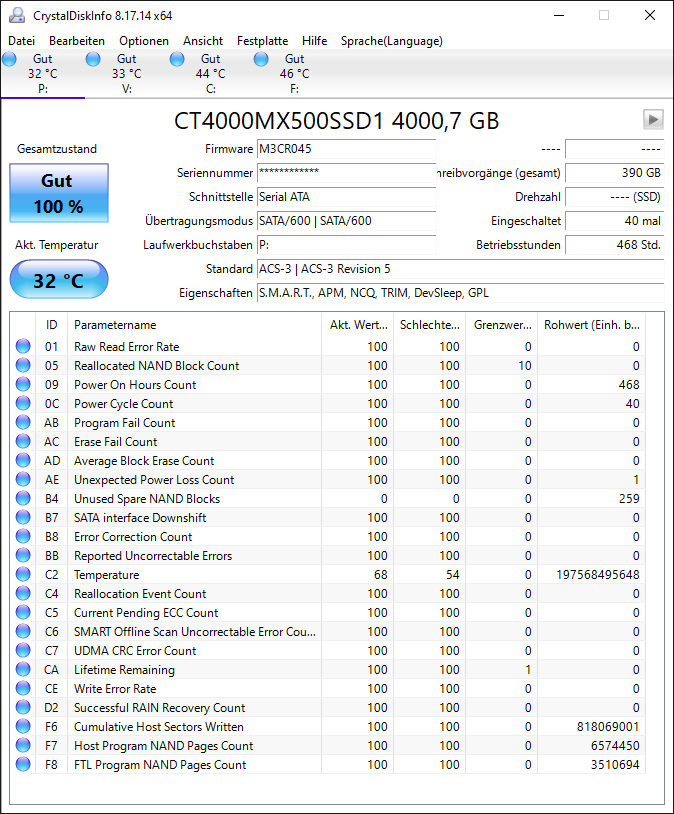
Task: Click the status orb of Unused Spare NAND Blocks
Action: pyautogui.click(x=23, y=498)
